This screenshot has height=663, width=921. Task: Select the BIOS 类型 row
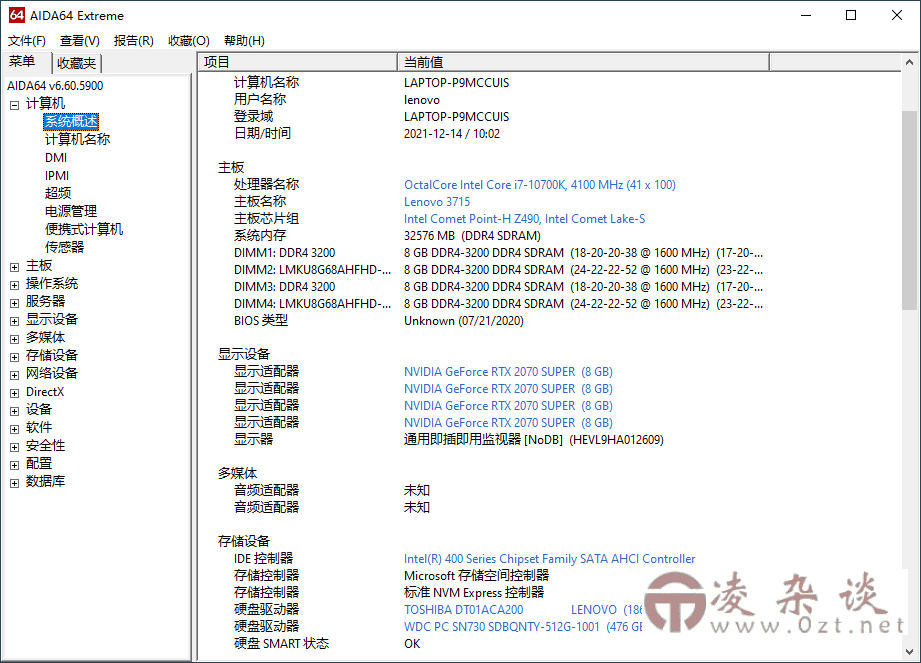tap(378, 321)
